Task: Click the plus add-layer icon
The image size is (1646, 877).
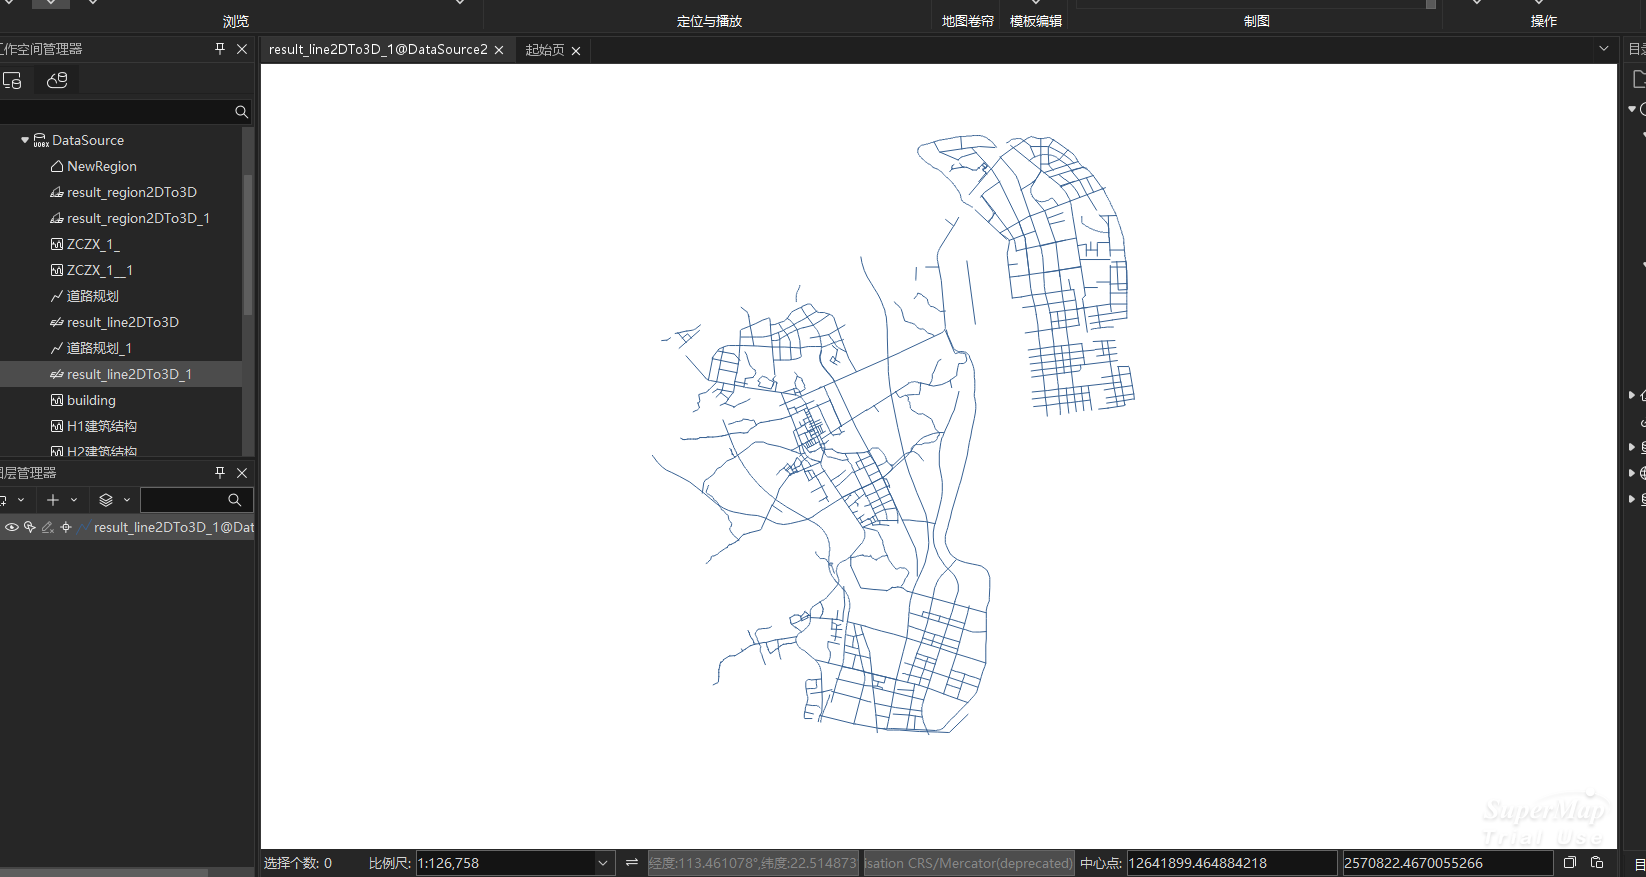Action: (x=53, y=500)
